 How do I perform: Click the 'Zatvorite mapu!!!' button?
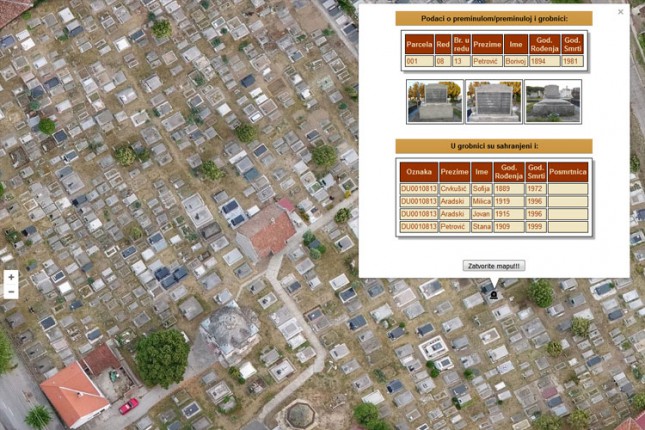494,266
